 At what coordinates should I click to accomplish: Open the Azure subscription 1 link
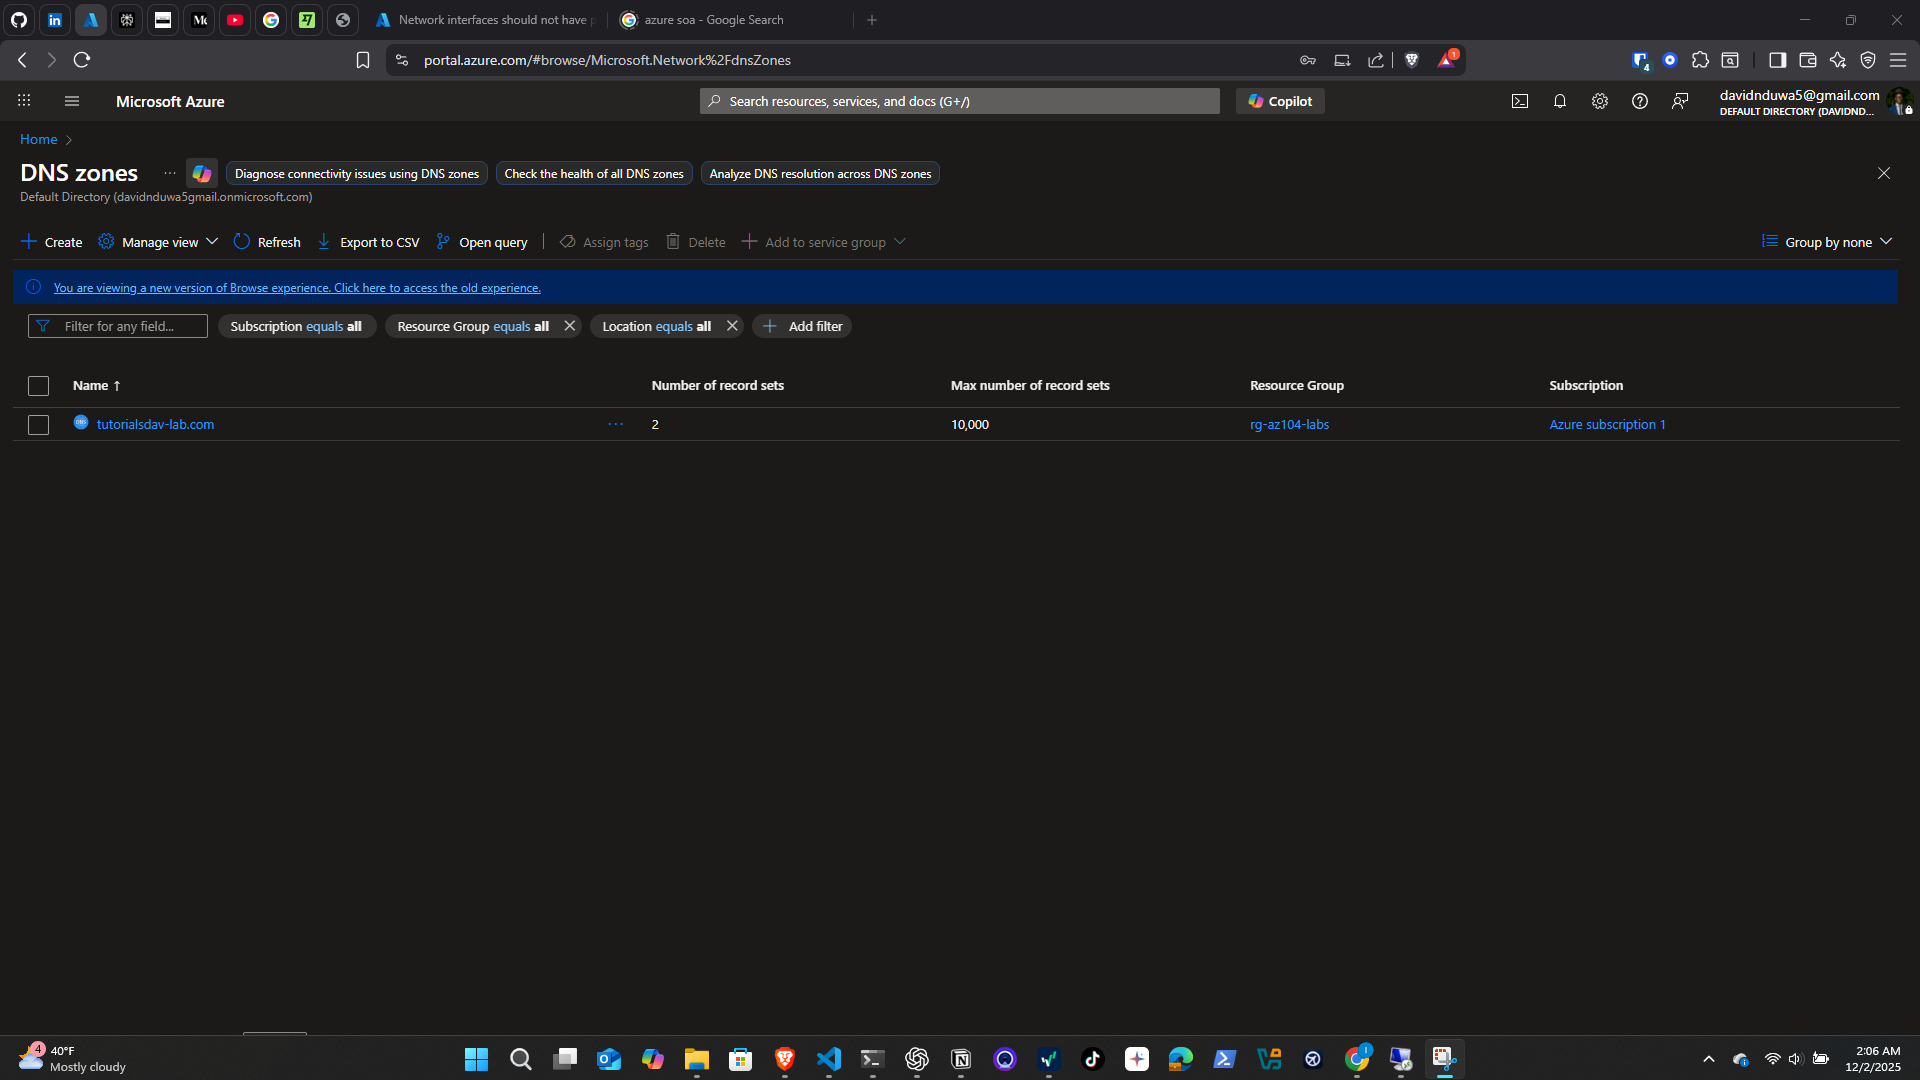pos(1607,424)
